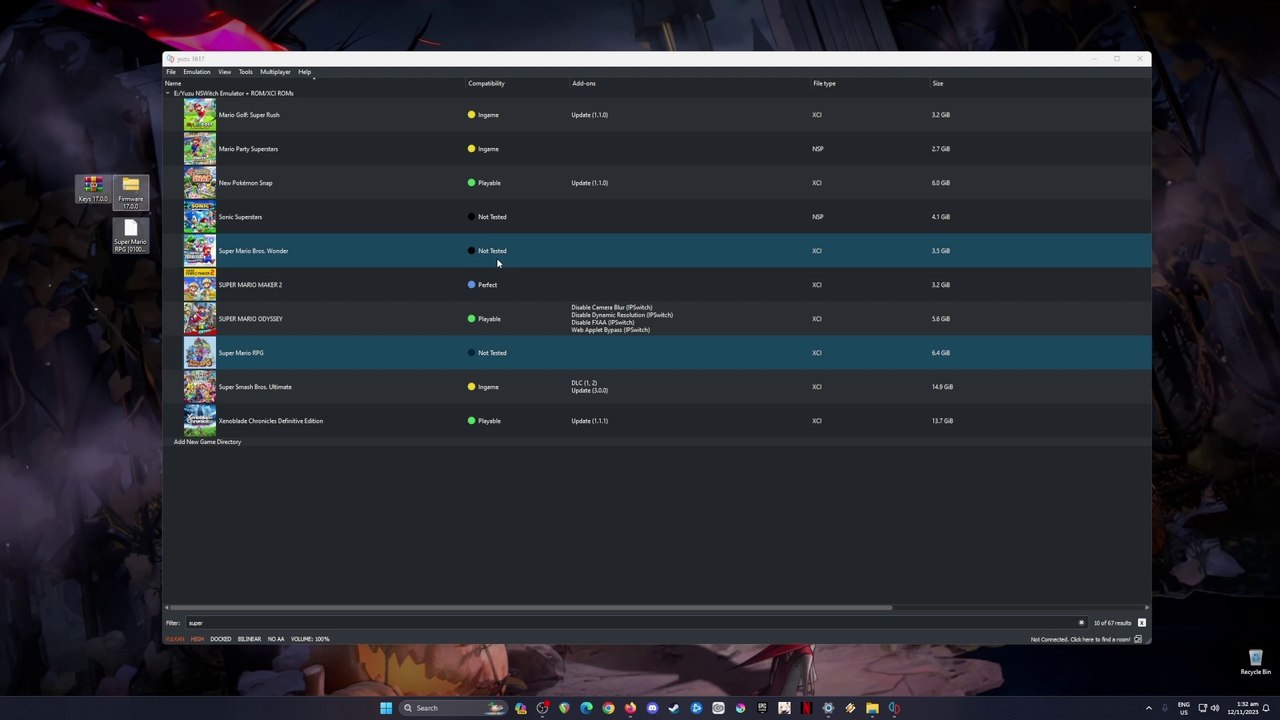Click Not Connected find a room link
The height and width of the screenshot is (720, 1280).
pos(1080,640)
